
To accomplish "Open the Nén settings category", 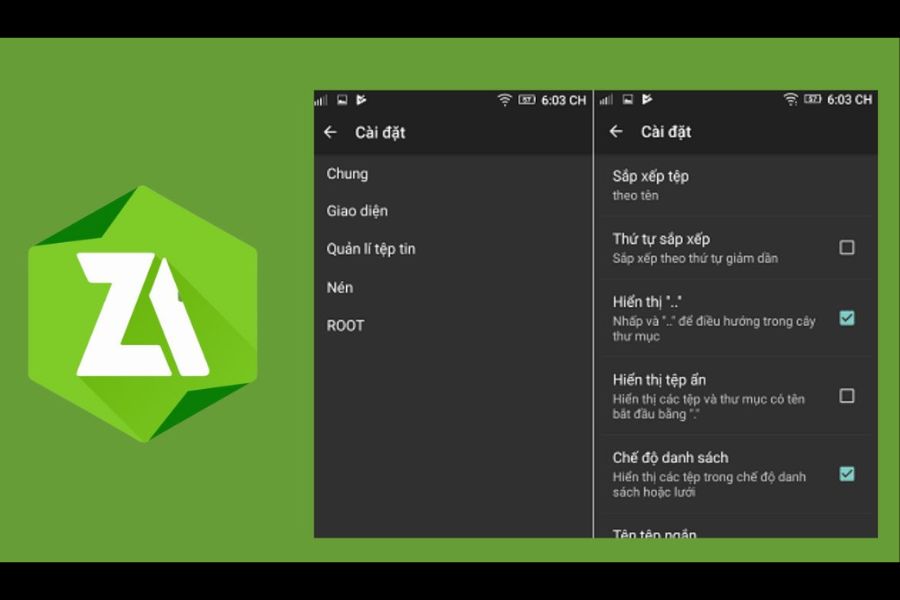I will click(x=453, y=287).
